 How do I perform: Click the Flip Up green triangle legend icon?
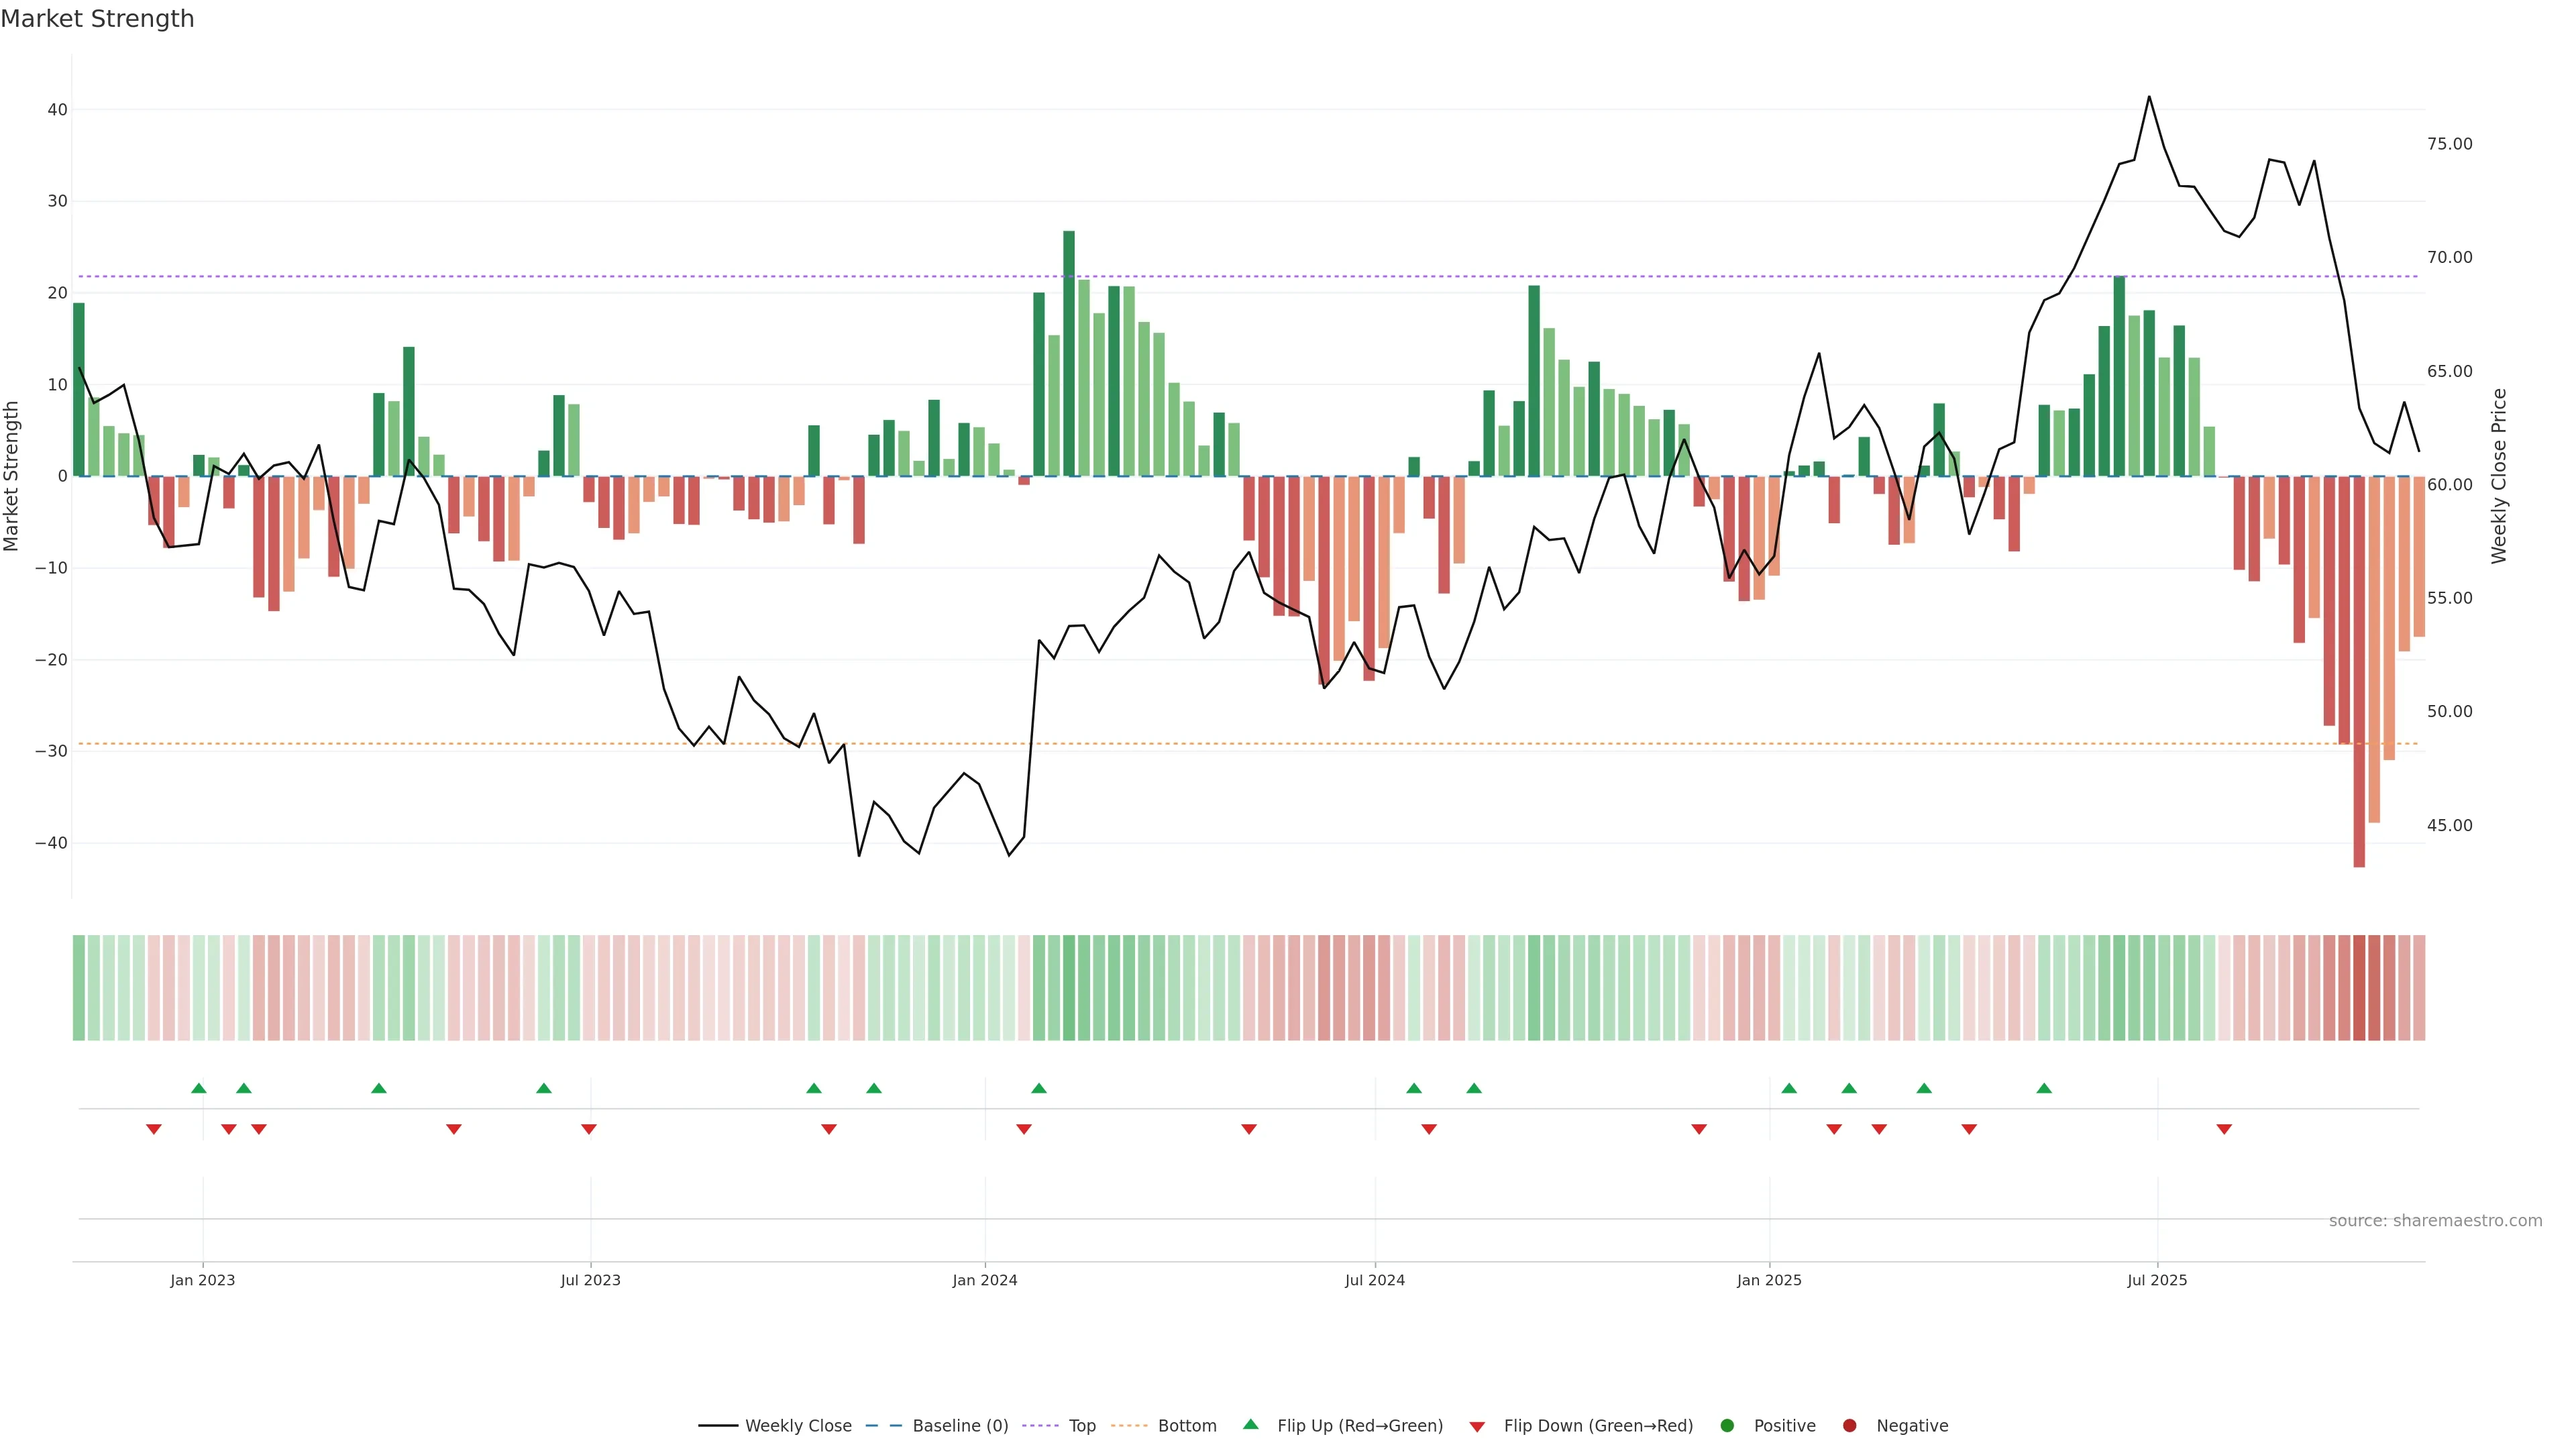pos(1250,1425)
